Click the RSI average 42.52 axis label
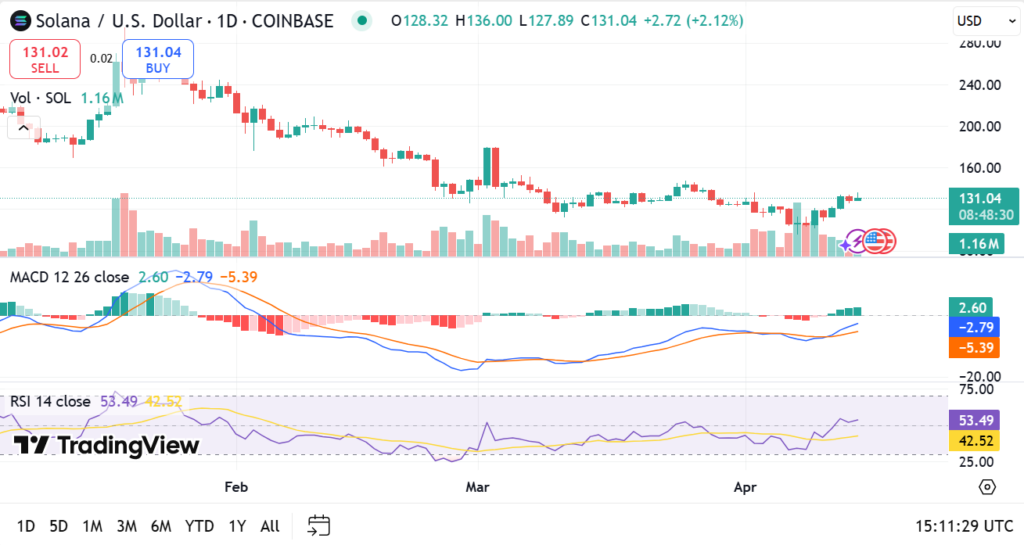The width and height of the screenshot is (1024, 545). (974, 441)
